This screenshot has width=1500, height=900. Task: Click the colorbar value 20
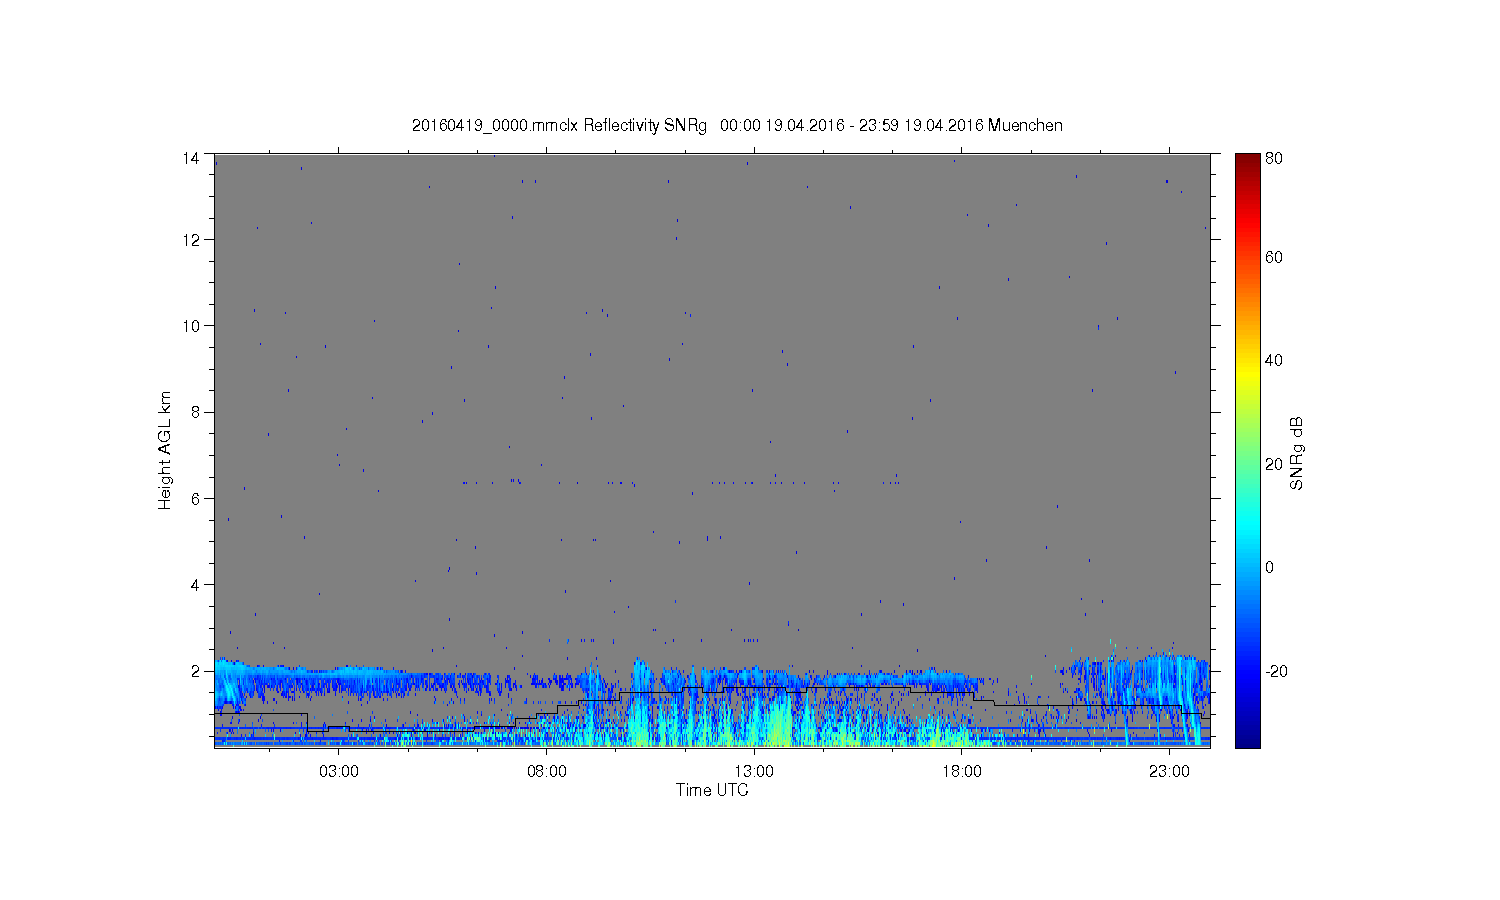[1274, 464]
